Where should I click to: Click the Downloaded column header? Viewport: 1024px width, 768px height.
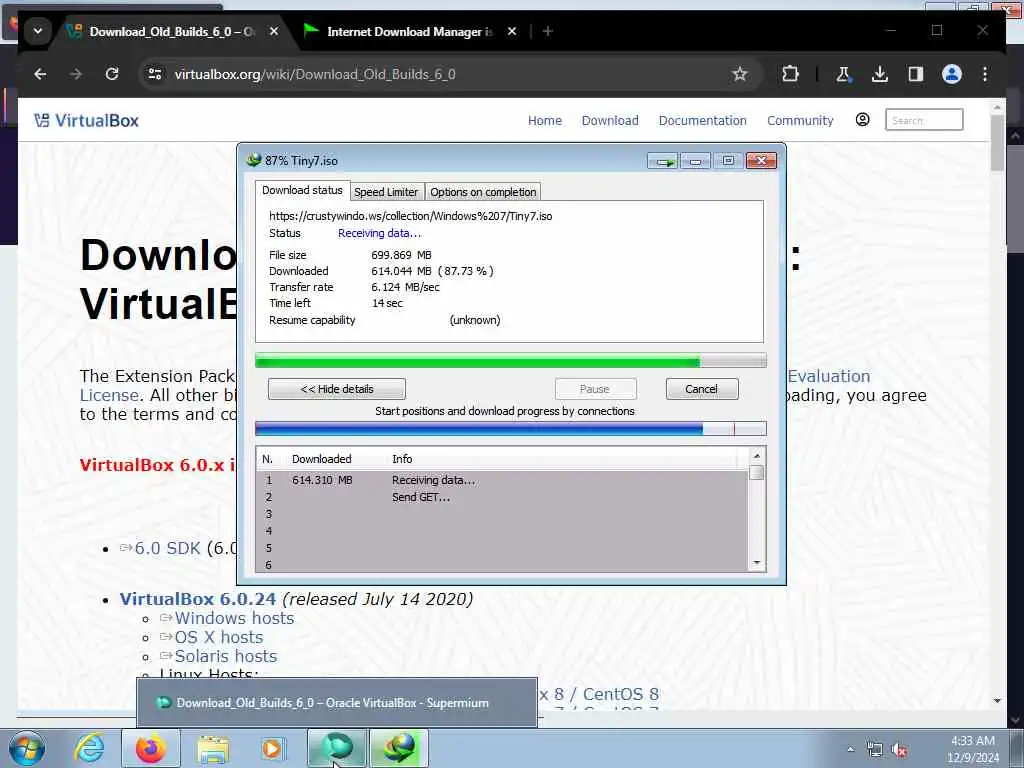[x=321, y=459]
